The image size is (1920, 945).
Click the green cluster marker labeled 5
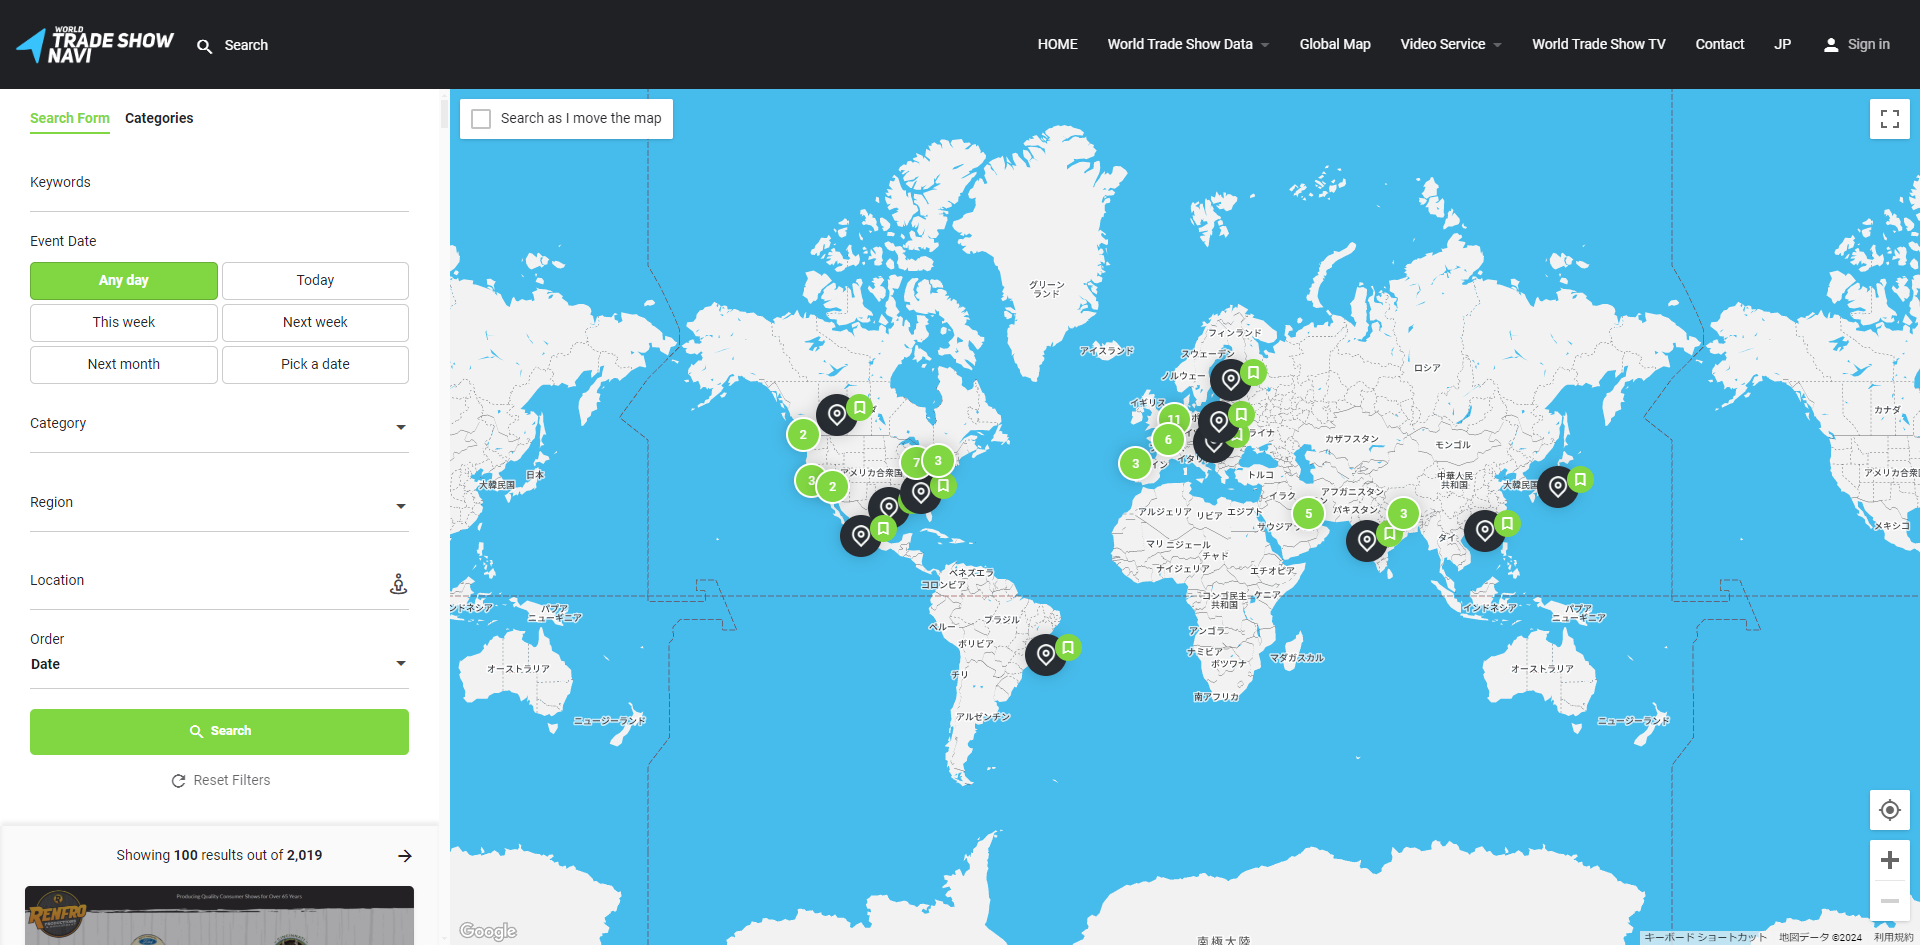click(x=1308, y=514)
